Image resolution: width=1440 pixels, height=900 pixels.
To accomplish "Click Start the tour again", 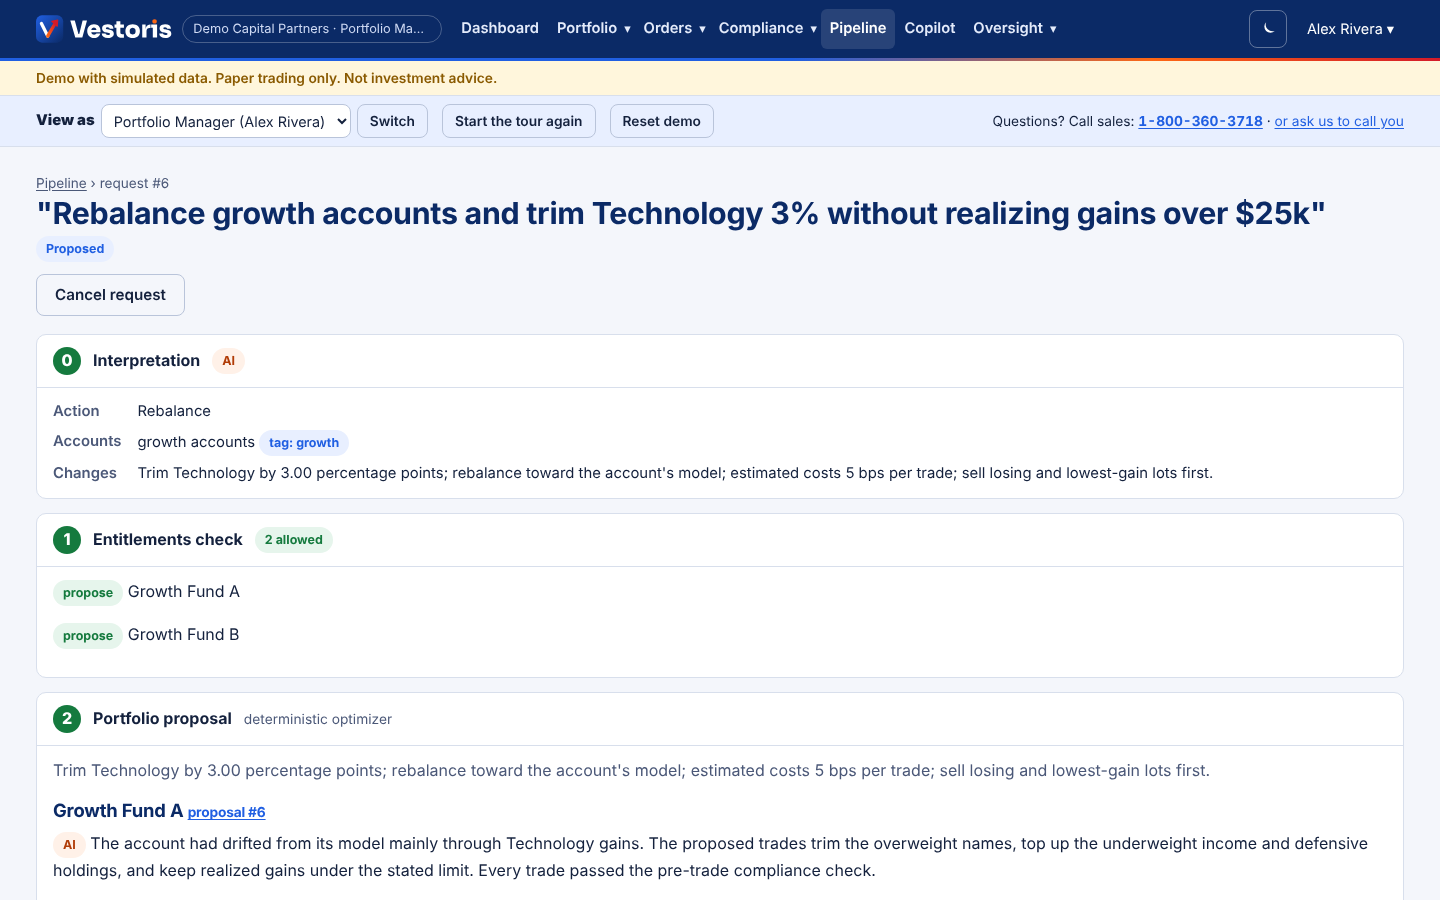I will [x=518, y=121].
